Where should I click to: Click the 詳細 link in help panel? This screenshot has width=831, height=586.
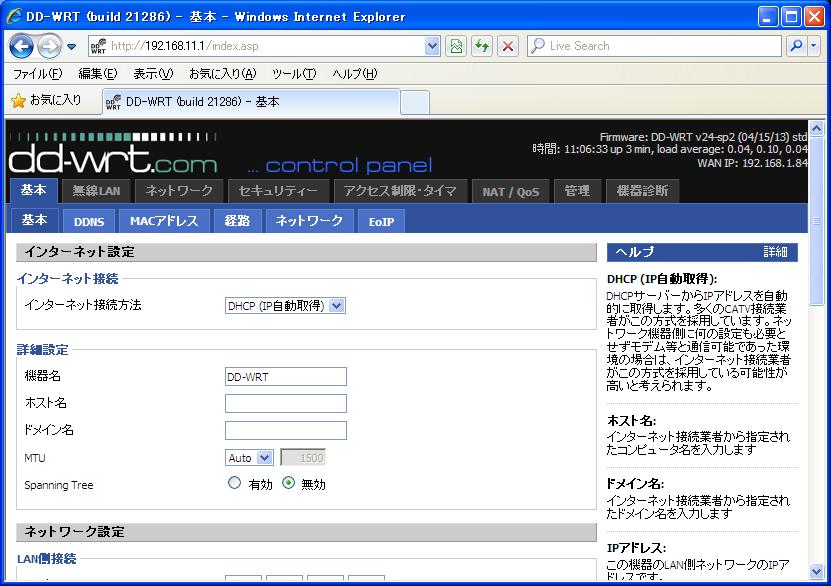click(775, 252)
